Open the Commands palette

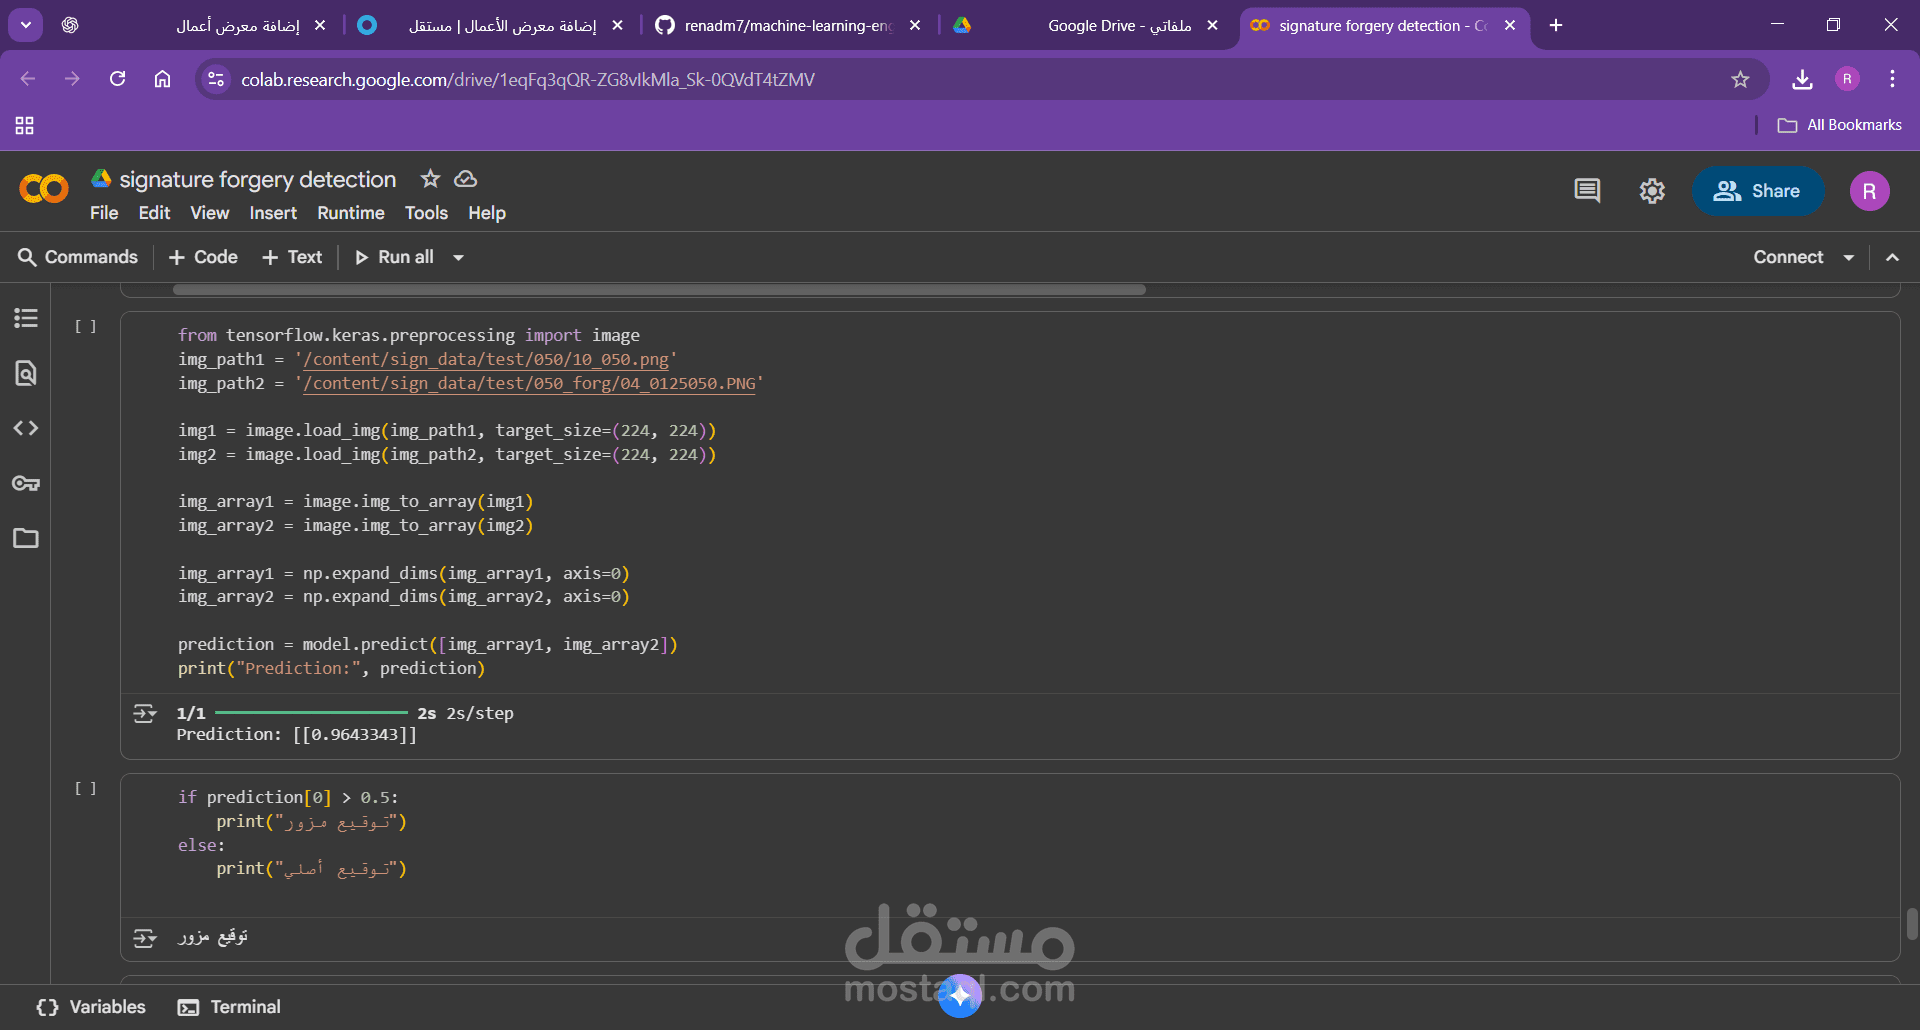78,257
